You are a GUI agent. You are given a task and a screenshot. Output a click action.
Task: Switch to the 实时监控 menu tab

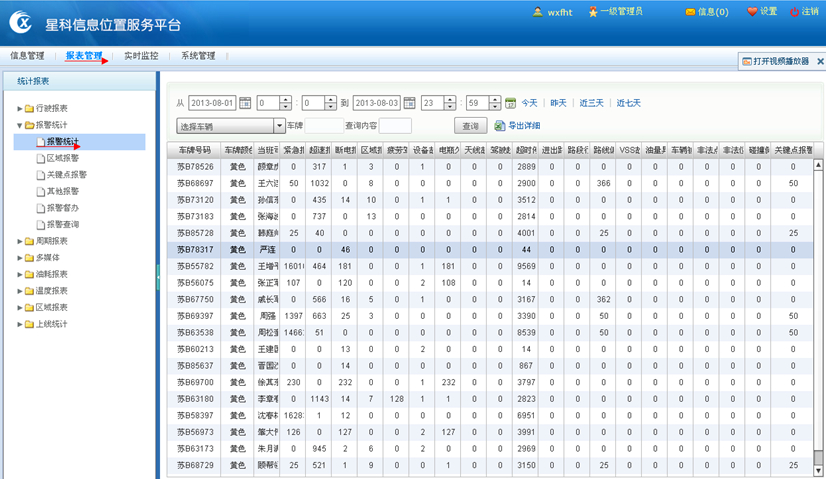141,56
